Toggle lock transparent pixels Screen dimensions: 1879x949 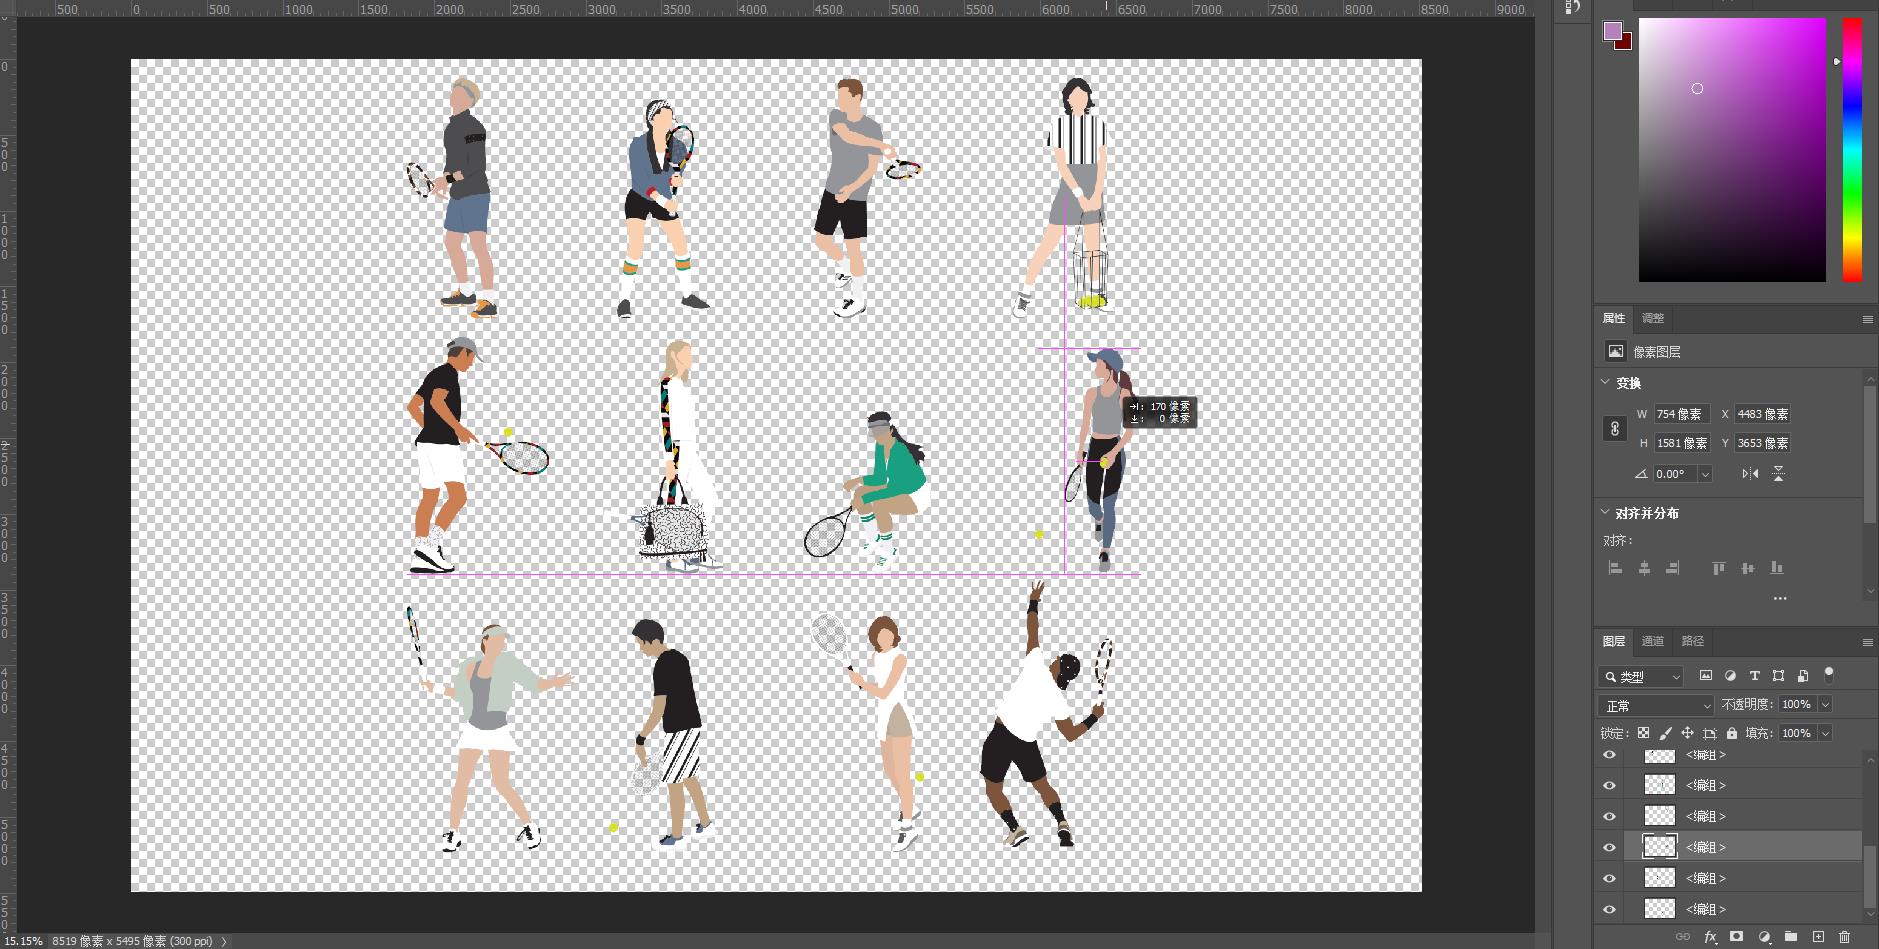(1643, 733)
